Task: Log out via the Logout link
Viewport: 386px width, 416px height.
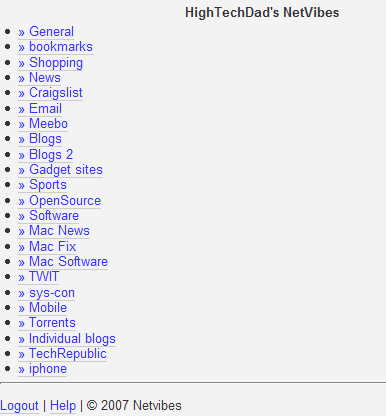Action: click(19, 406)
